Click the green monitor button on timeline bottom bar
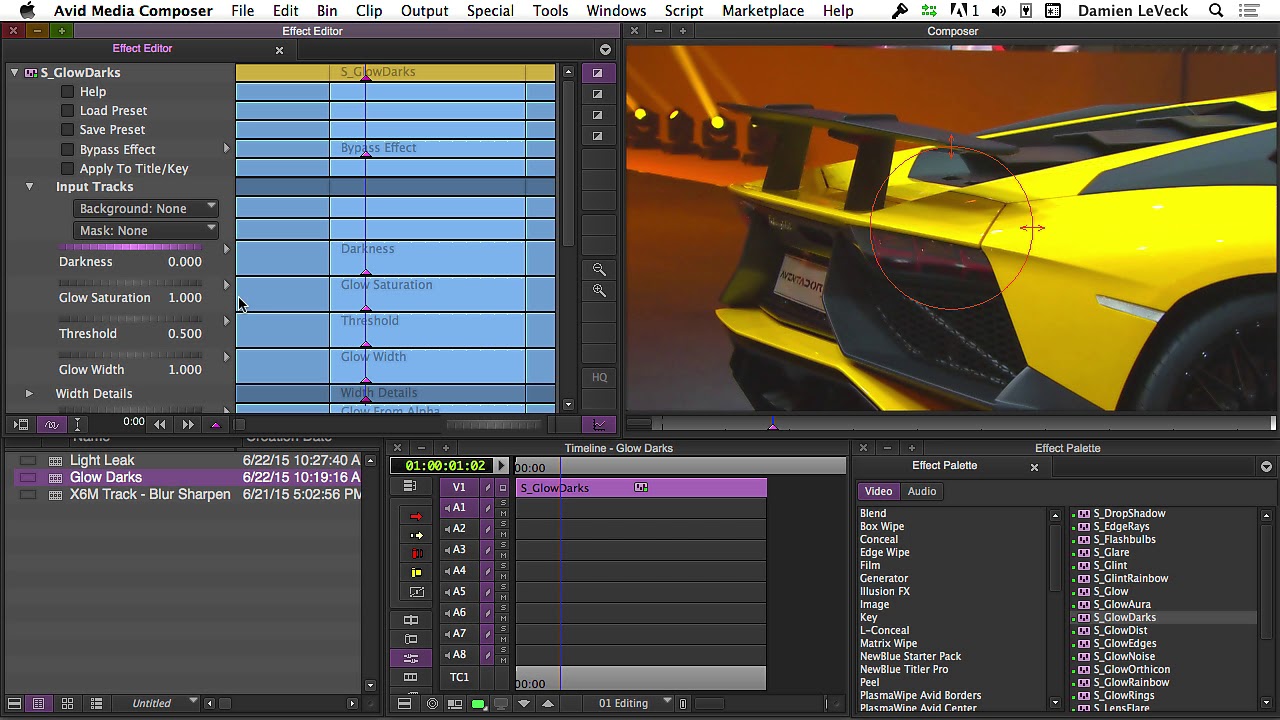 (478, 704)
